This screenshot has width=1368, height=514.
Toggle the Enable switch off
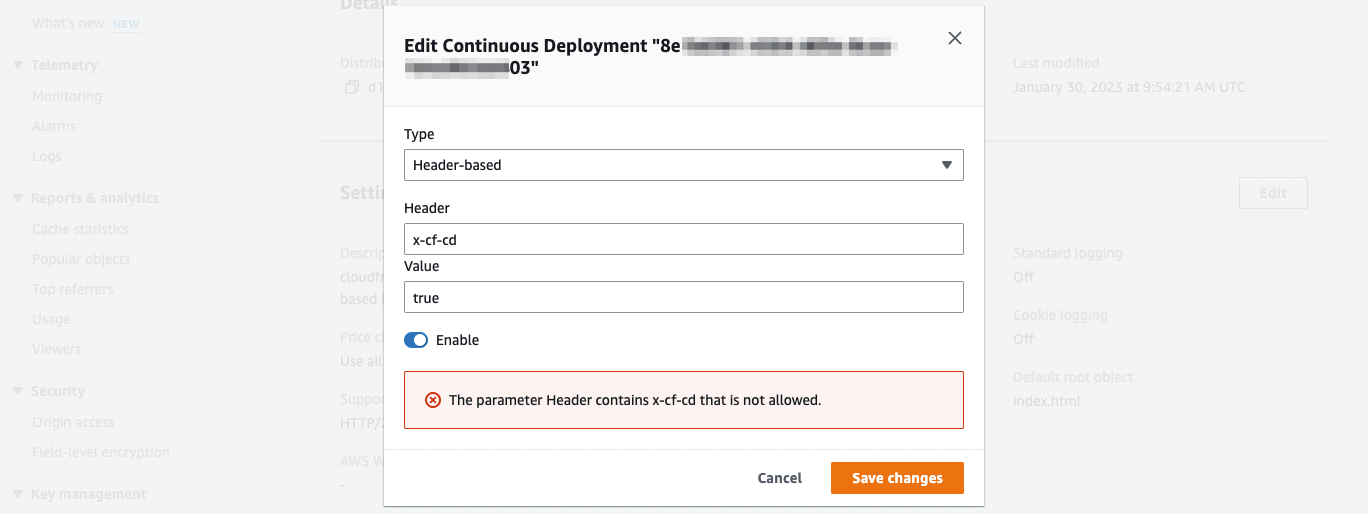pos(416,340)
